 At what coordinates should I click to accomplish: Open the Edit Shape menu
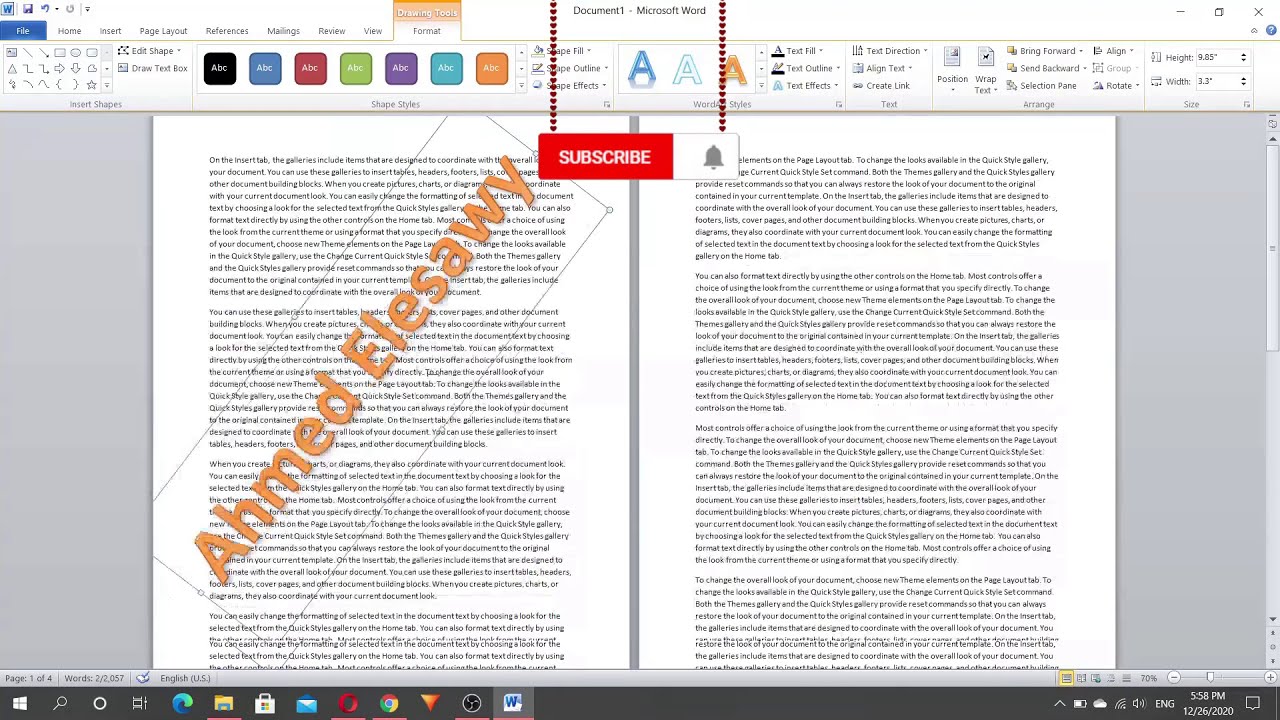[x=149, y=51]
